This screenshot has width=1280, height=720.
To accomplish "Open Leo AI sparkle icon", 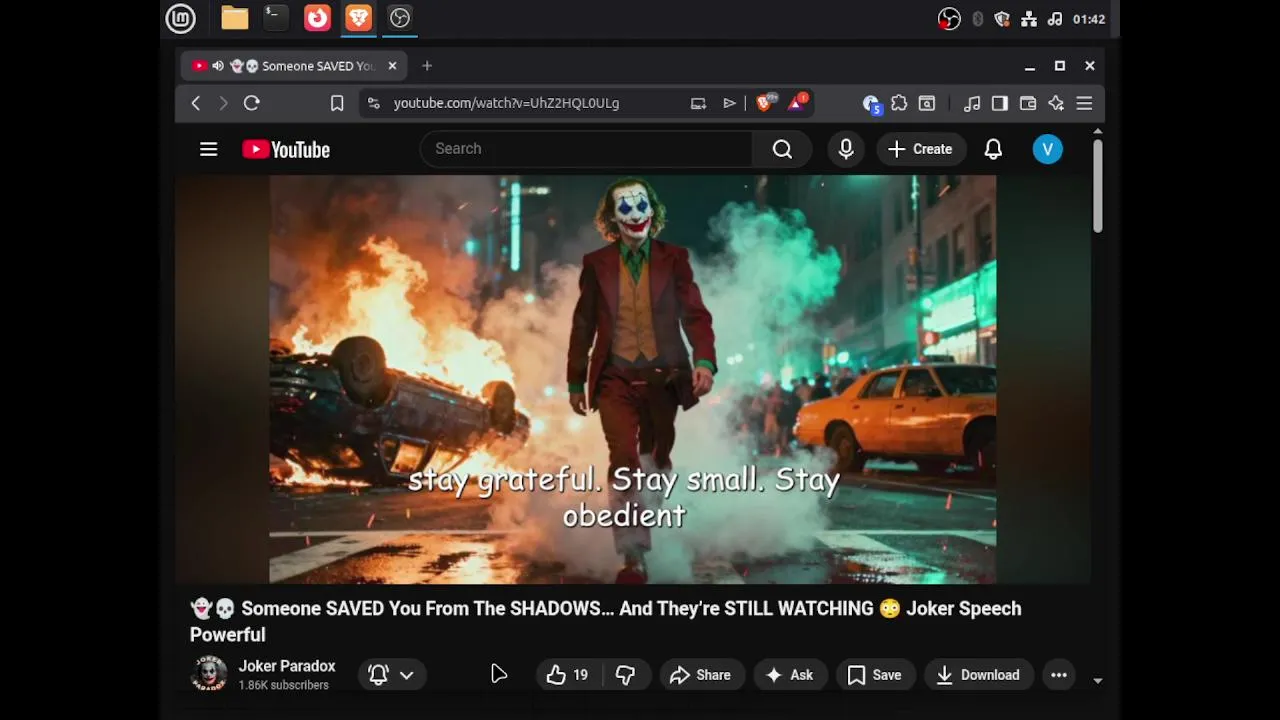I will pos(1056,103).
